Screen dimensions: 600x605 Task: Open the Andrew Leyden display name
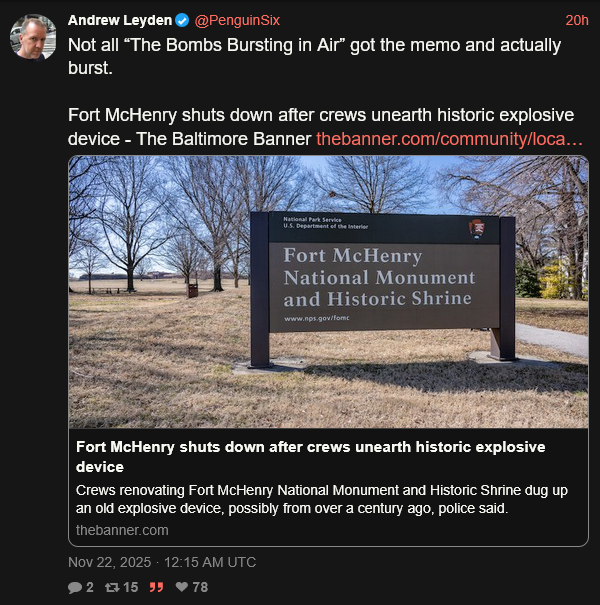[120, 20]
